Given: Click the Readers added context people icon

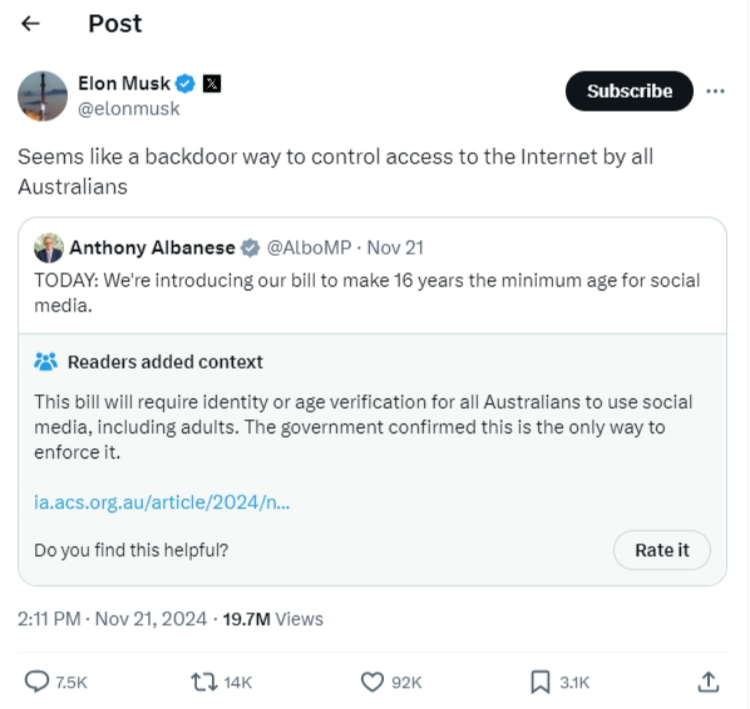Looking at the screenshot, I should pos(46,362).
